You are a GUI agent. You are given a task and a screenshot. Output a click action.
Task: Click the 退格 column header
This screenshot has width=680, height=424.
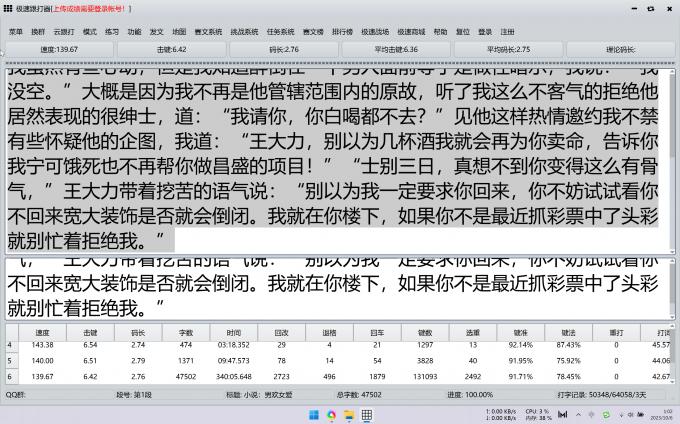330,333
